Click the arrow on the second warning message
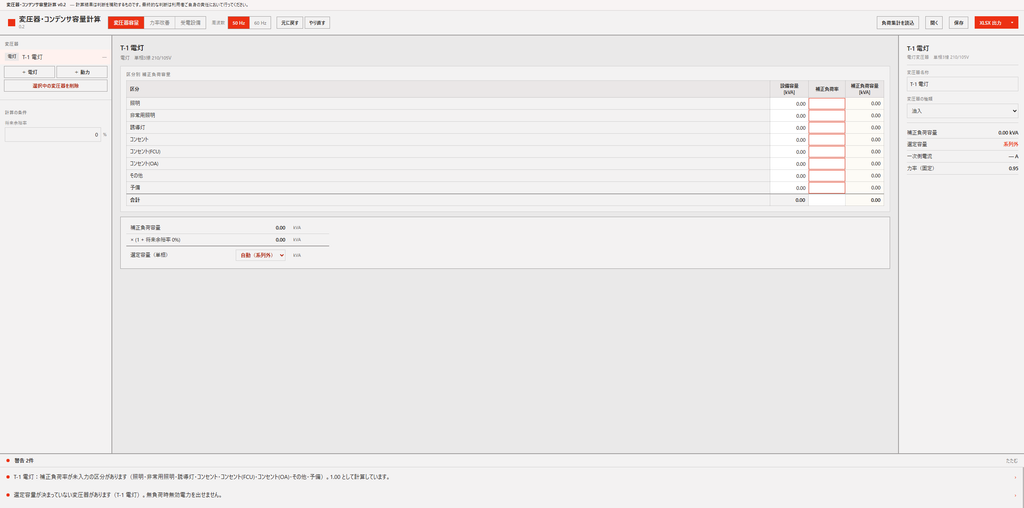1024x508 pixels. tap(1015, 495)
